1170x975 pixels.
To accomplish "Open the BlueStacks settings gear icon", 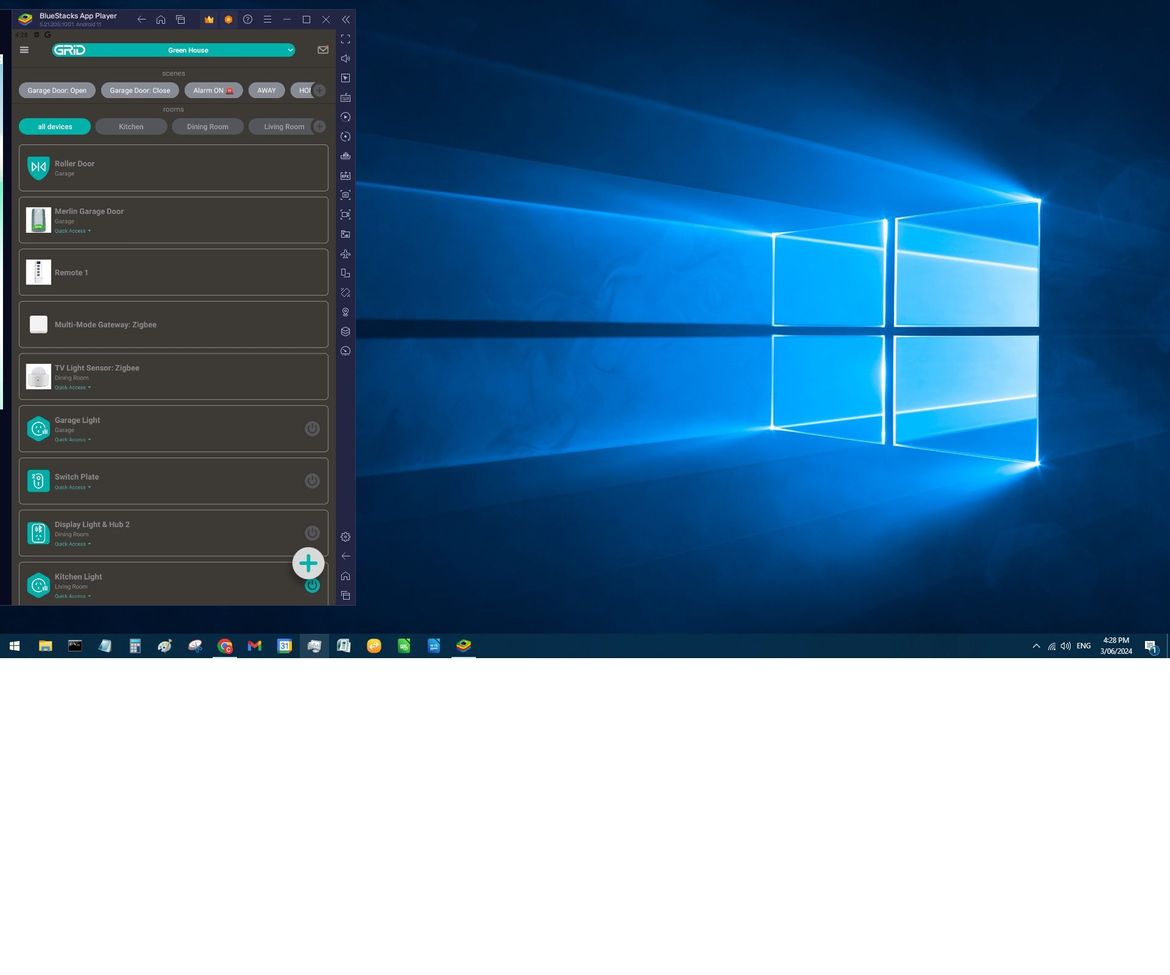I will [x=345, y=537].
